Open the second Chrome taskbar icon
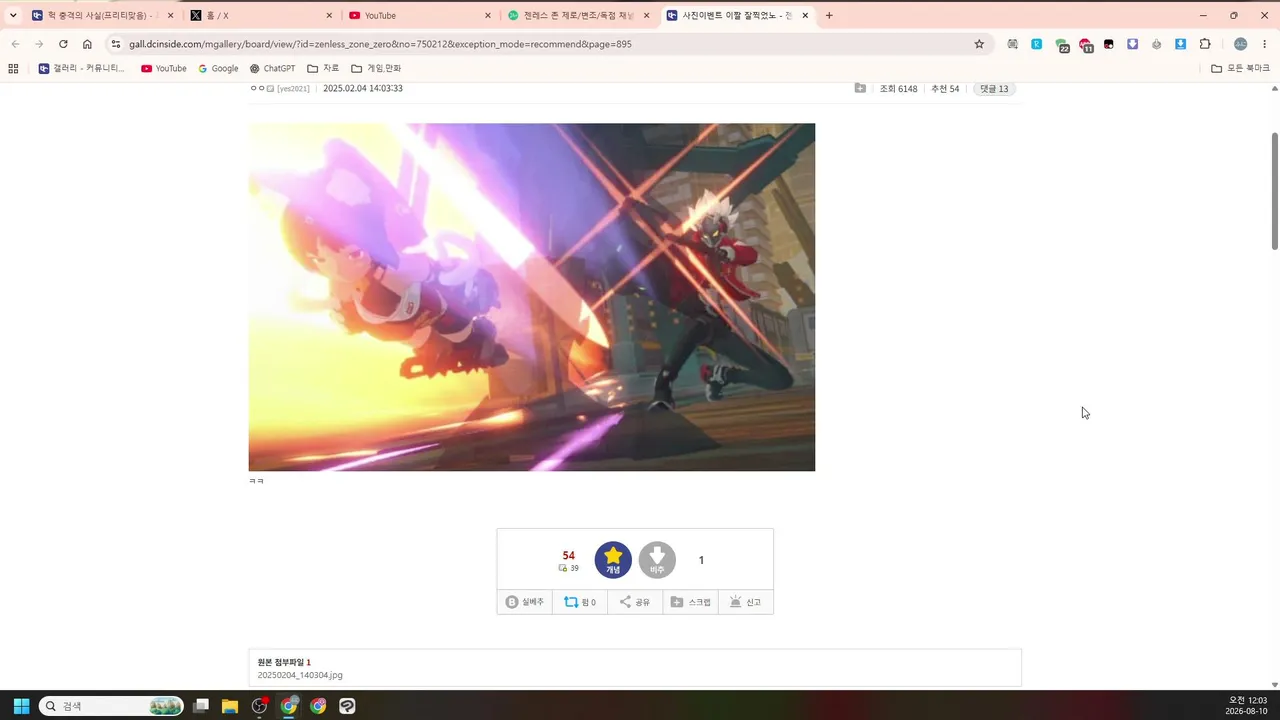 click(318, 706)
